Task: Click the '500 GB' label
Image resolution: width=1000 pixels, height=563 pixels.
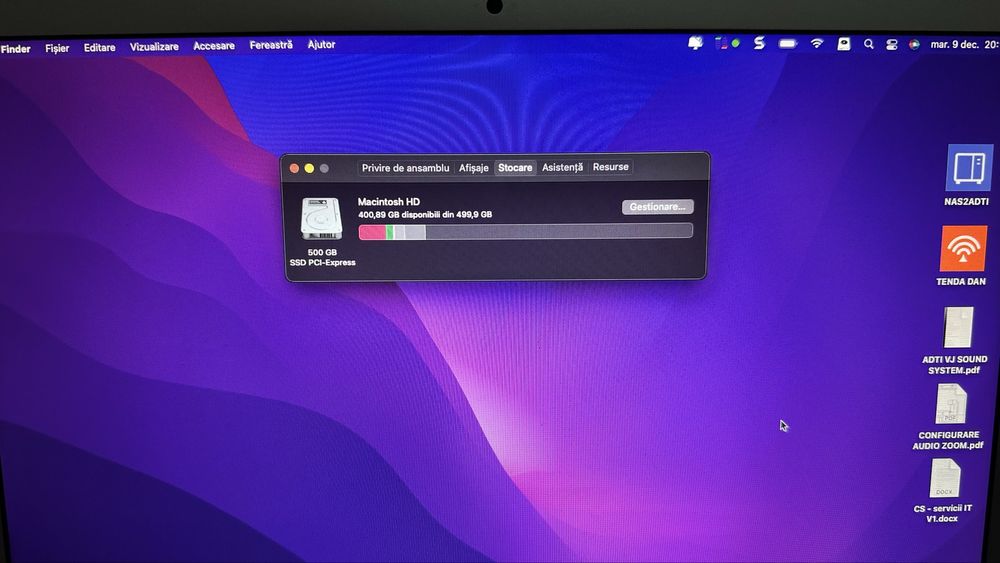Action: [x=322, y=252]
